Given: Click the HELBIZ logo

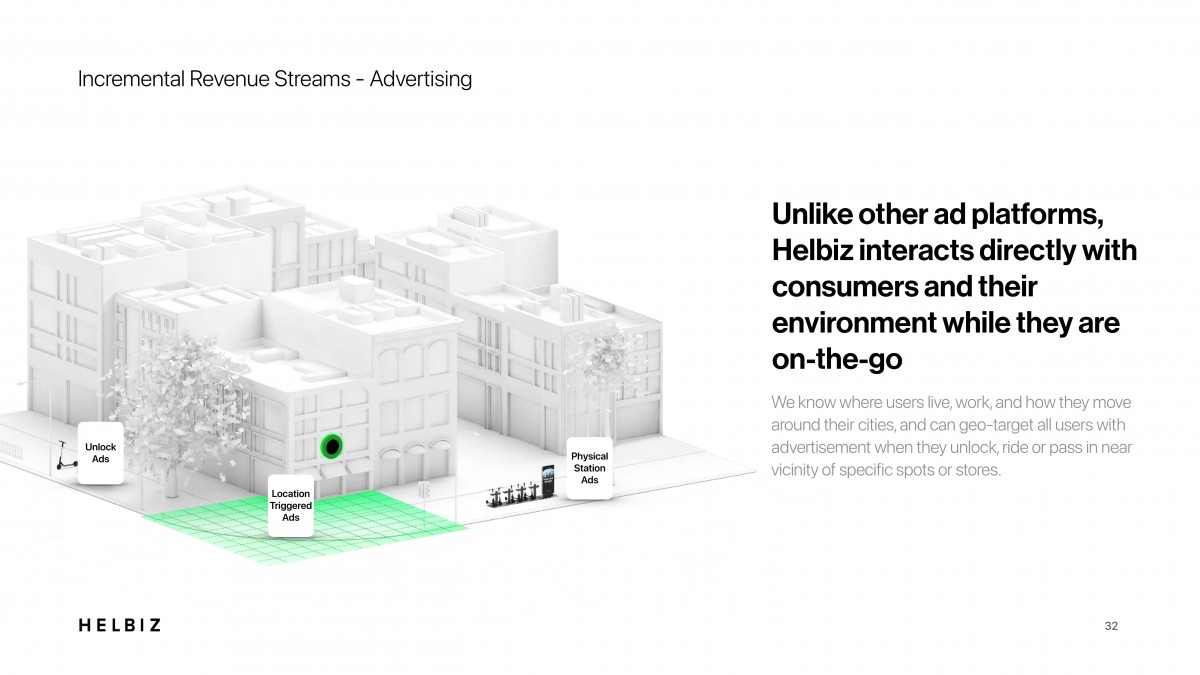Looking at the screenshot, I should pyautogui.click(x=119, y=625).
